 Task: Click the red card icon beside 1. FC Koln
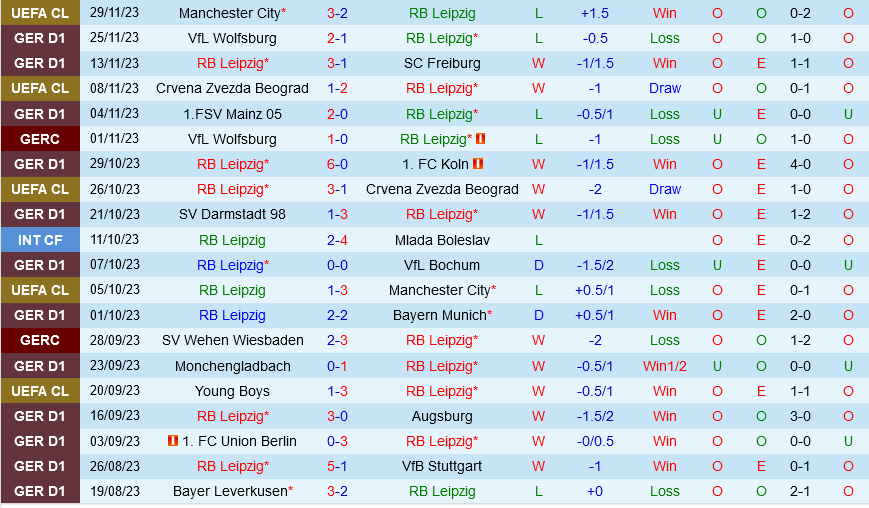coord(478,164)
